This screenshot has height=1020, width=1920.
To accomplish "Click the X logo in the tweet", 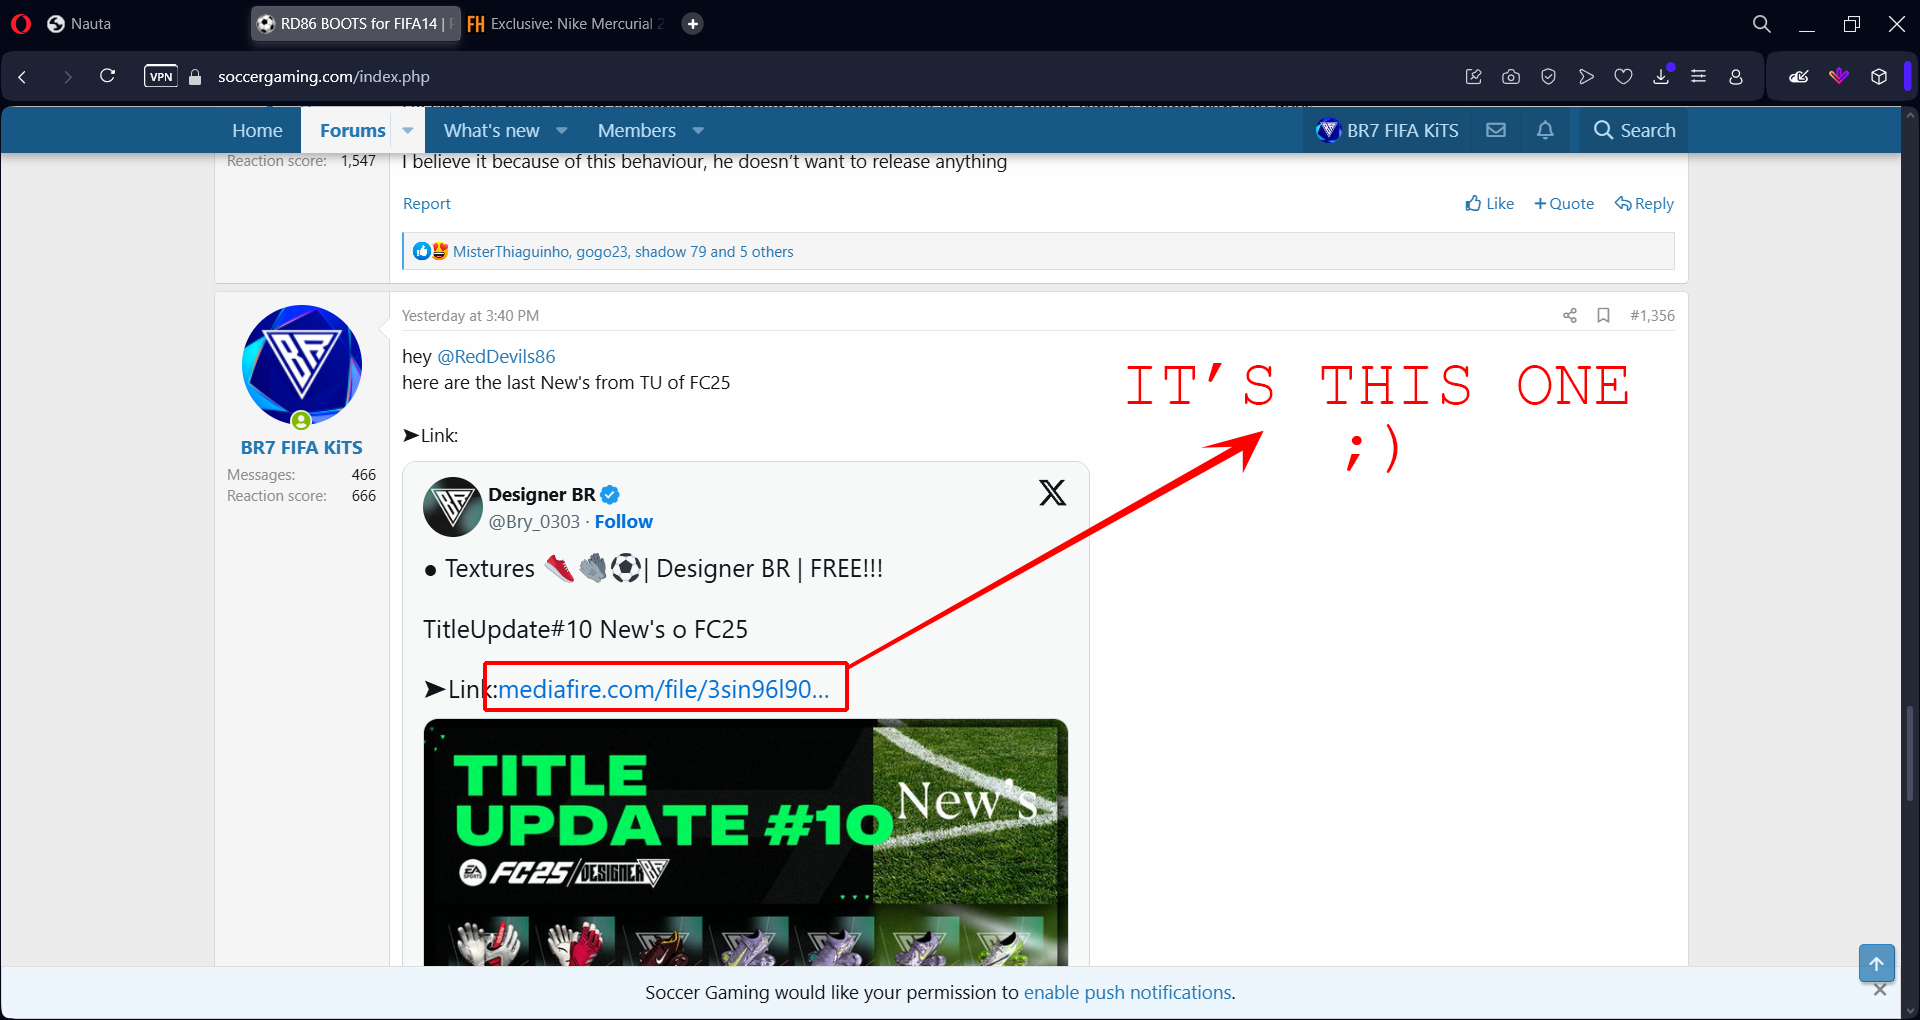I will (1052, 492).
